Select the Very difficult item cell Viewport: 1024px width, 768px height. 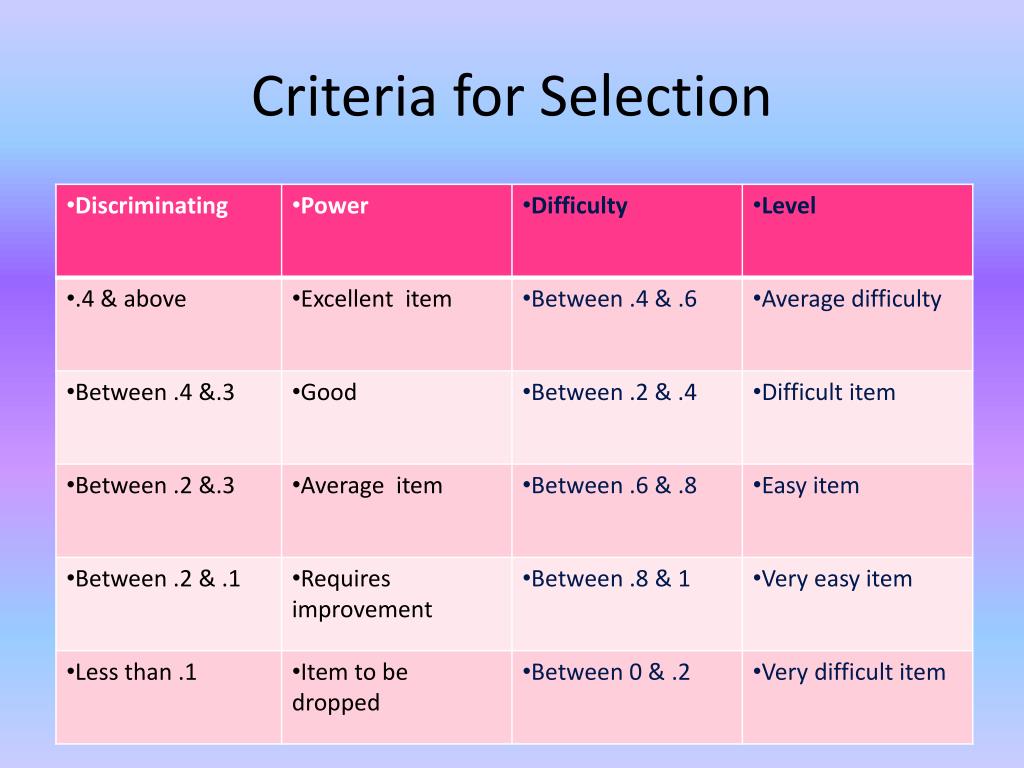pyautogui.click(x=857, y=697)
